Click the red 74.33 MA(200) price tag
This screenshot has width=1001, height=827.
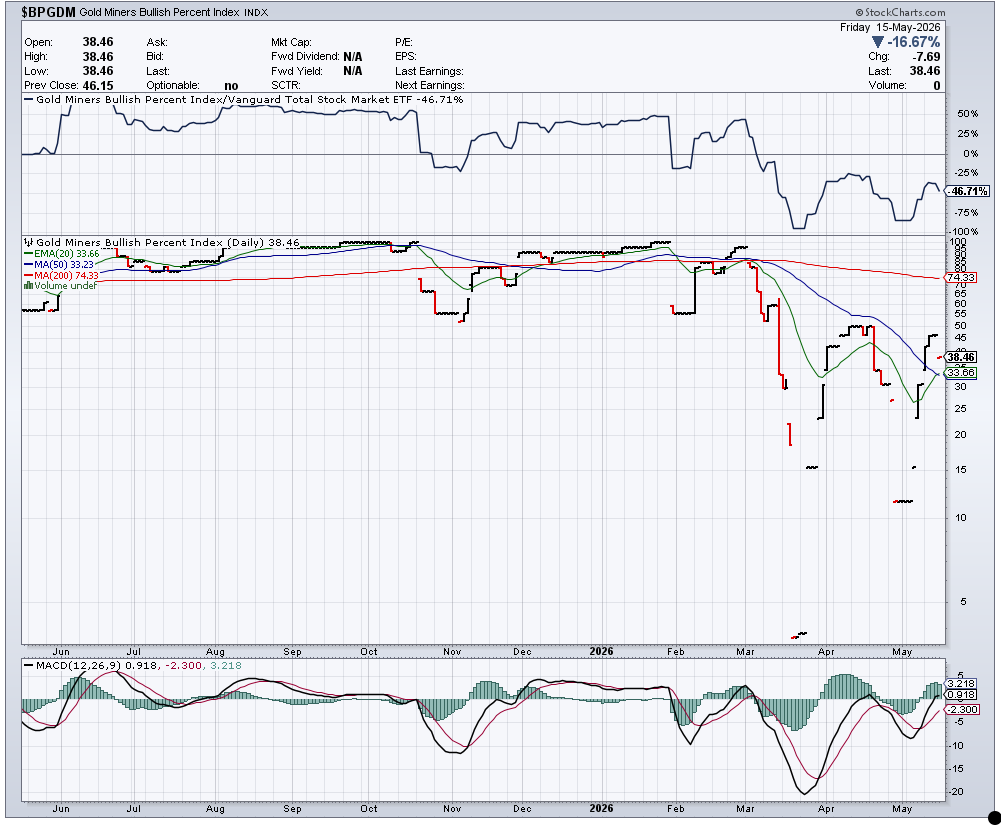click(961, 278)
